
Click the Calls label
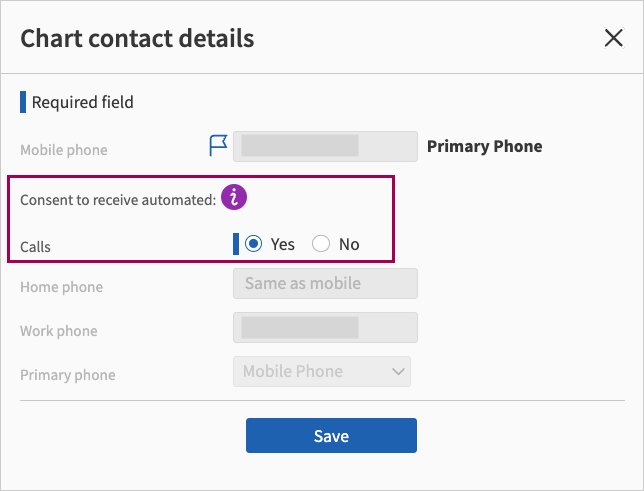pos(35,246)
